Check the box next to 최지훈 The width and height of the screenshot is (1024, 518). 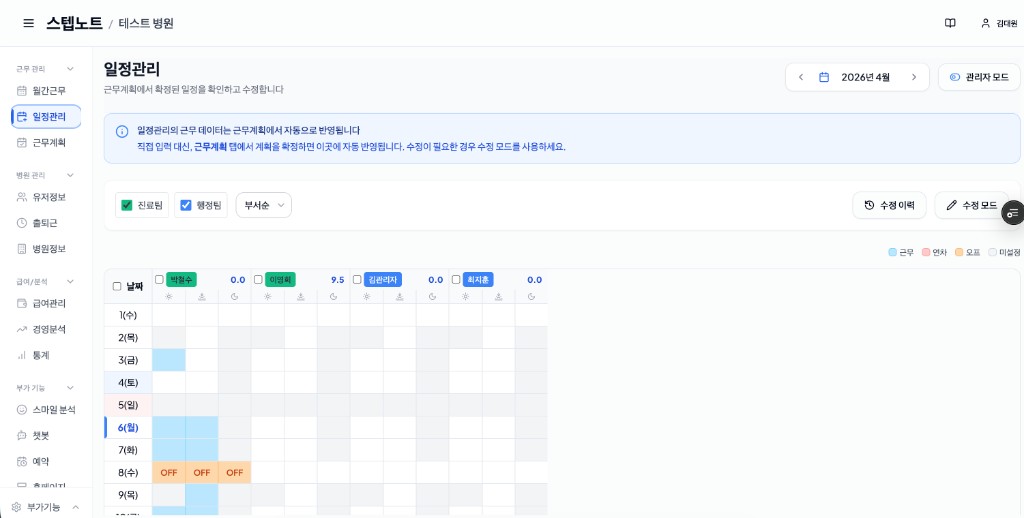click(x=456, y=280)
